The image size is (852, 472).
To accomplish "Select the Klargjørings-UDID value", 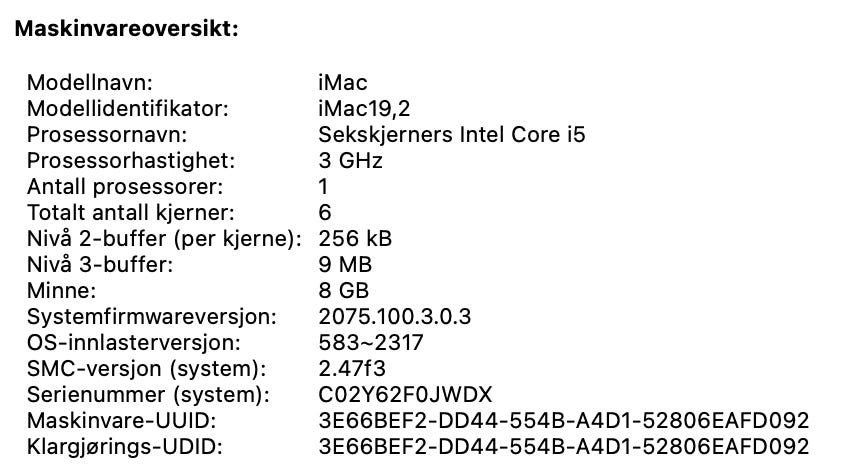I will pos(564,447).
